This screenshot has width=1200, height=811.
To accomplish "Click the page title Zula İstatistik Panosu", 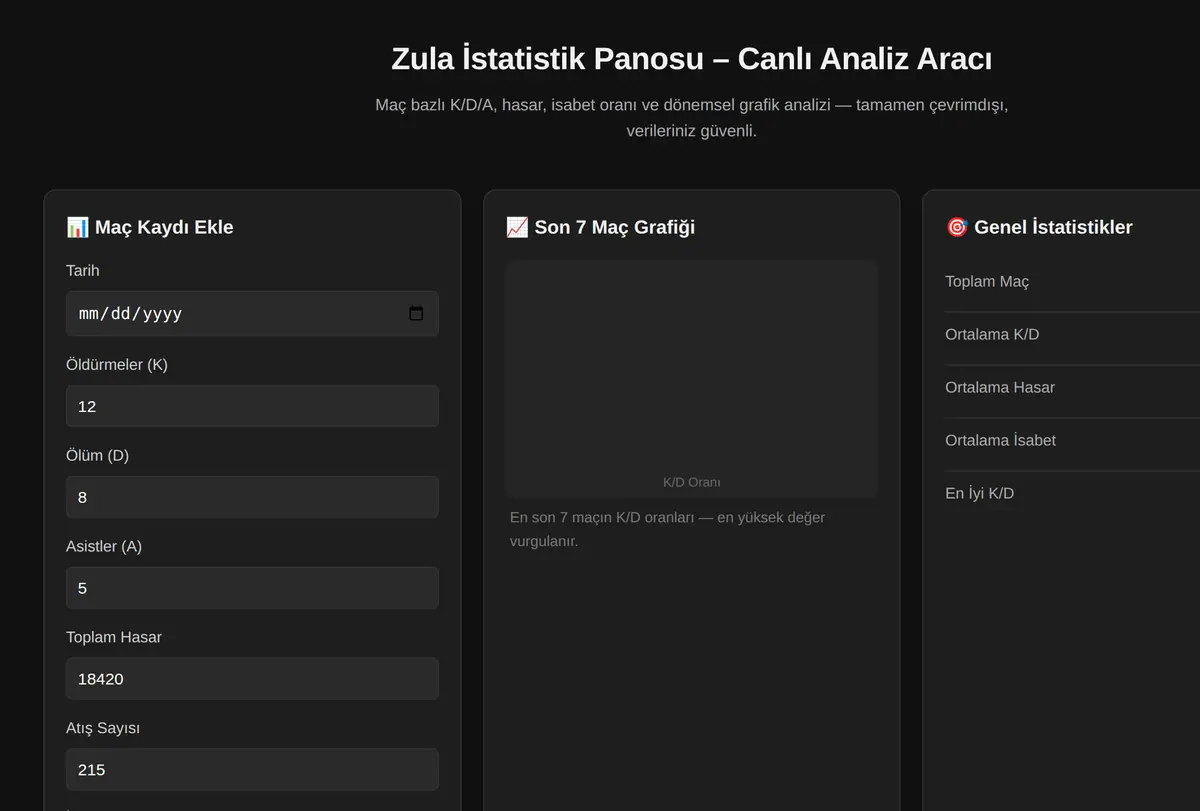I will coord(691,59).
